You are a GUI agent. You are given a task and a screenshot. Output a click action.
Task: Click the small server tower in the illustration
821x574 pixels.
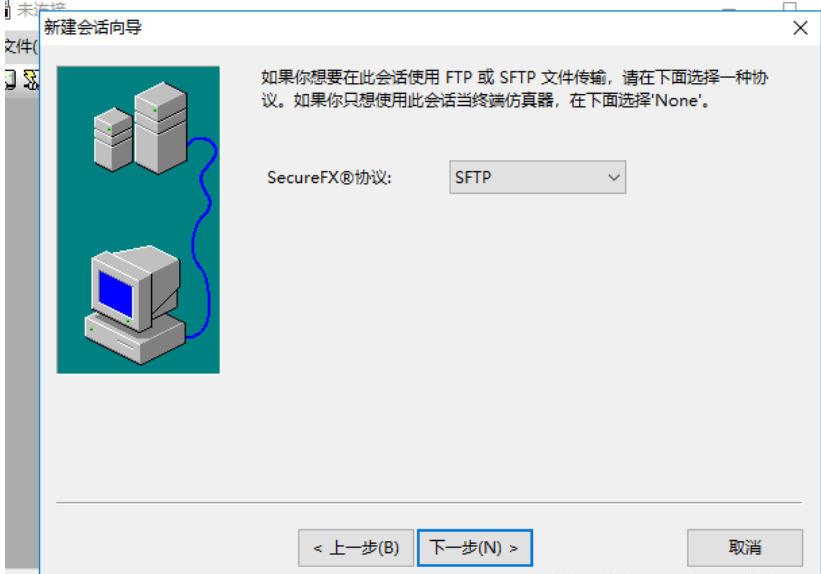113,139
